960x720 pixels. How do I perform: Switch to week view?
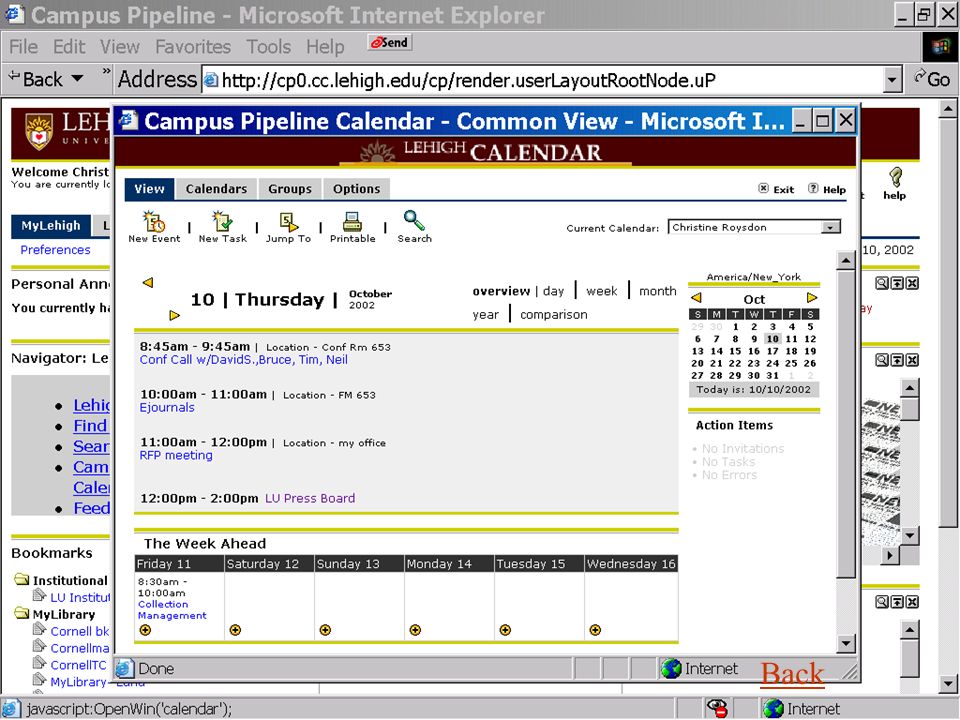[x=602, y=291]
